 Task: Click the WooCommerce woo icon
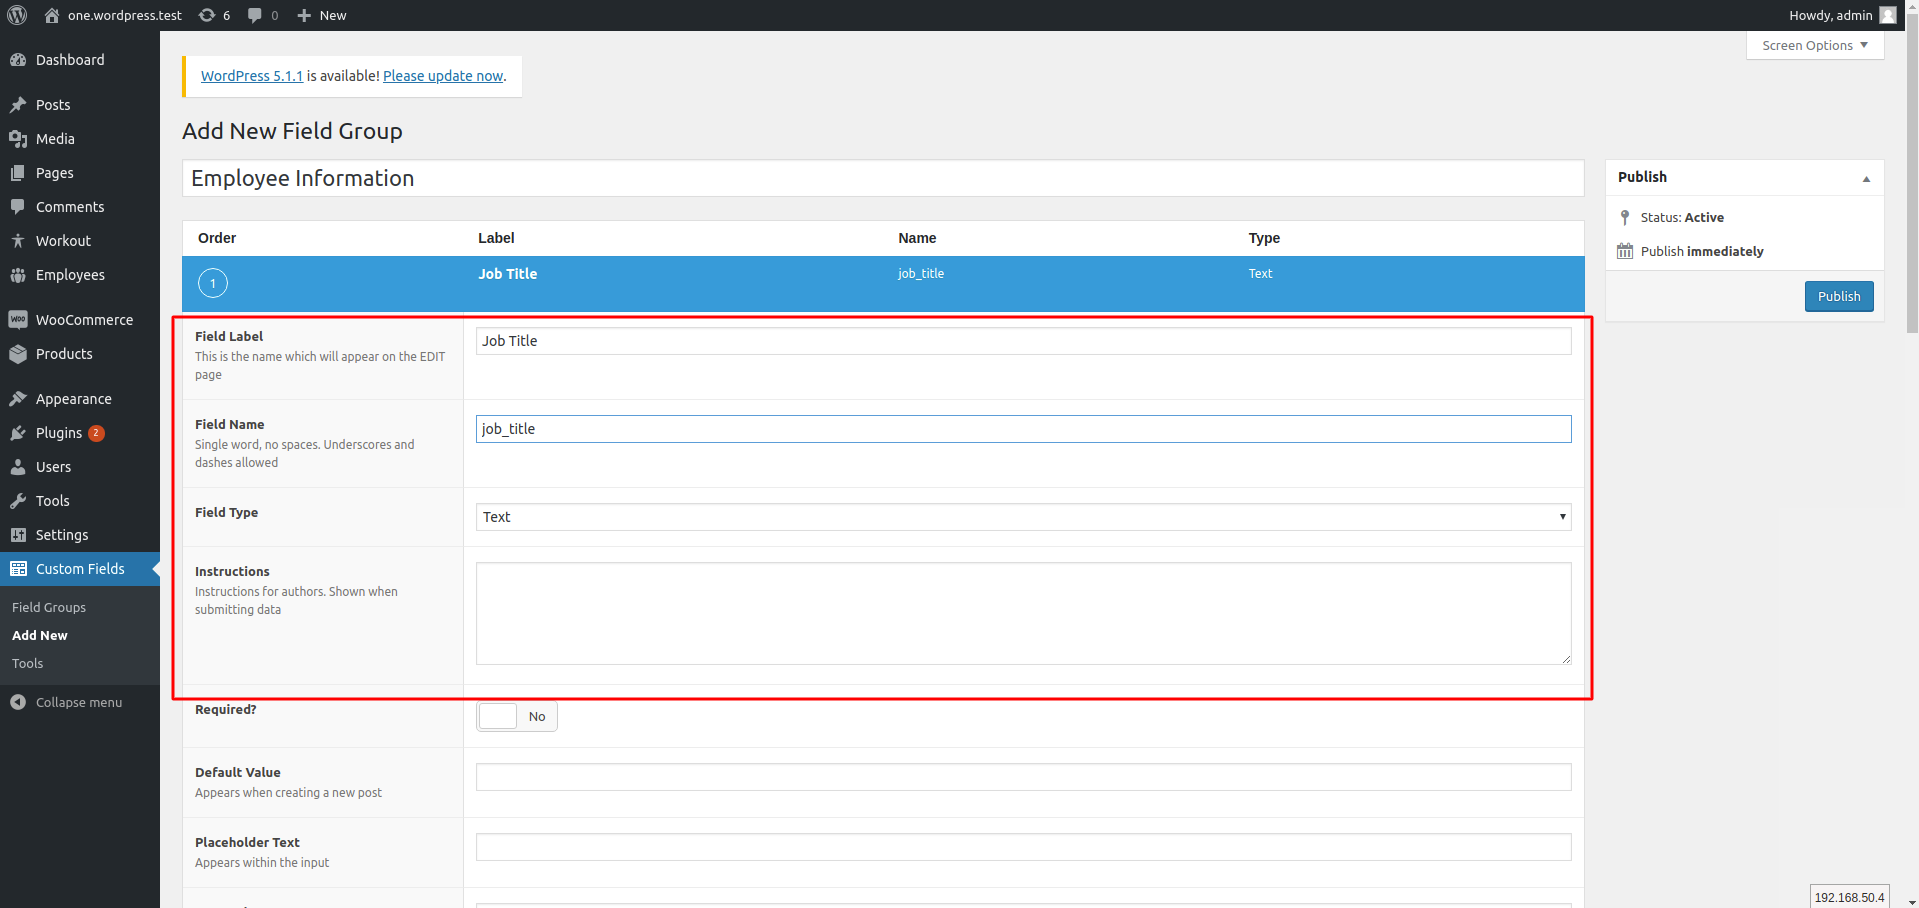click(x=18, y=320)
